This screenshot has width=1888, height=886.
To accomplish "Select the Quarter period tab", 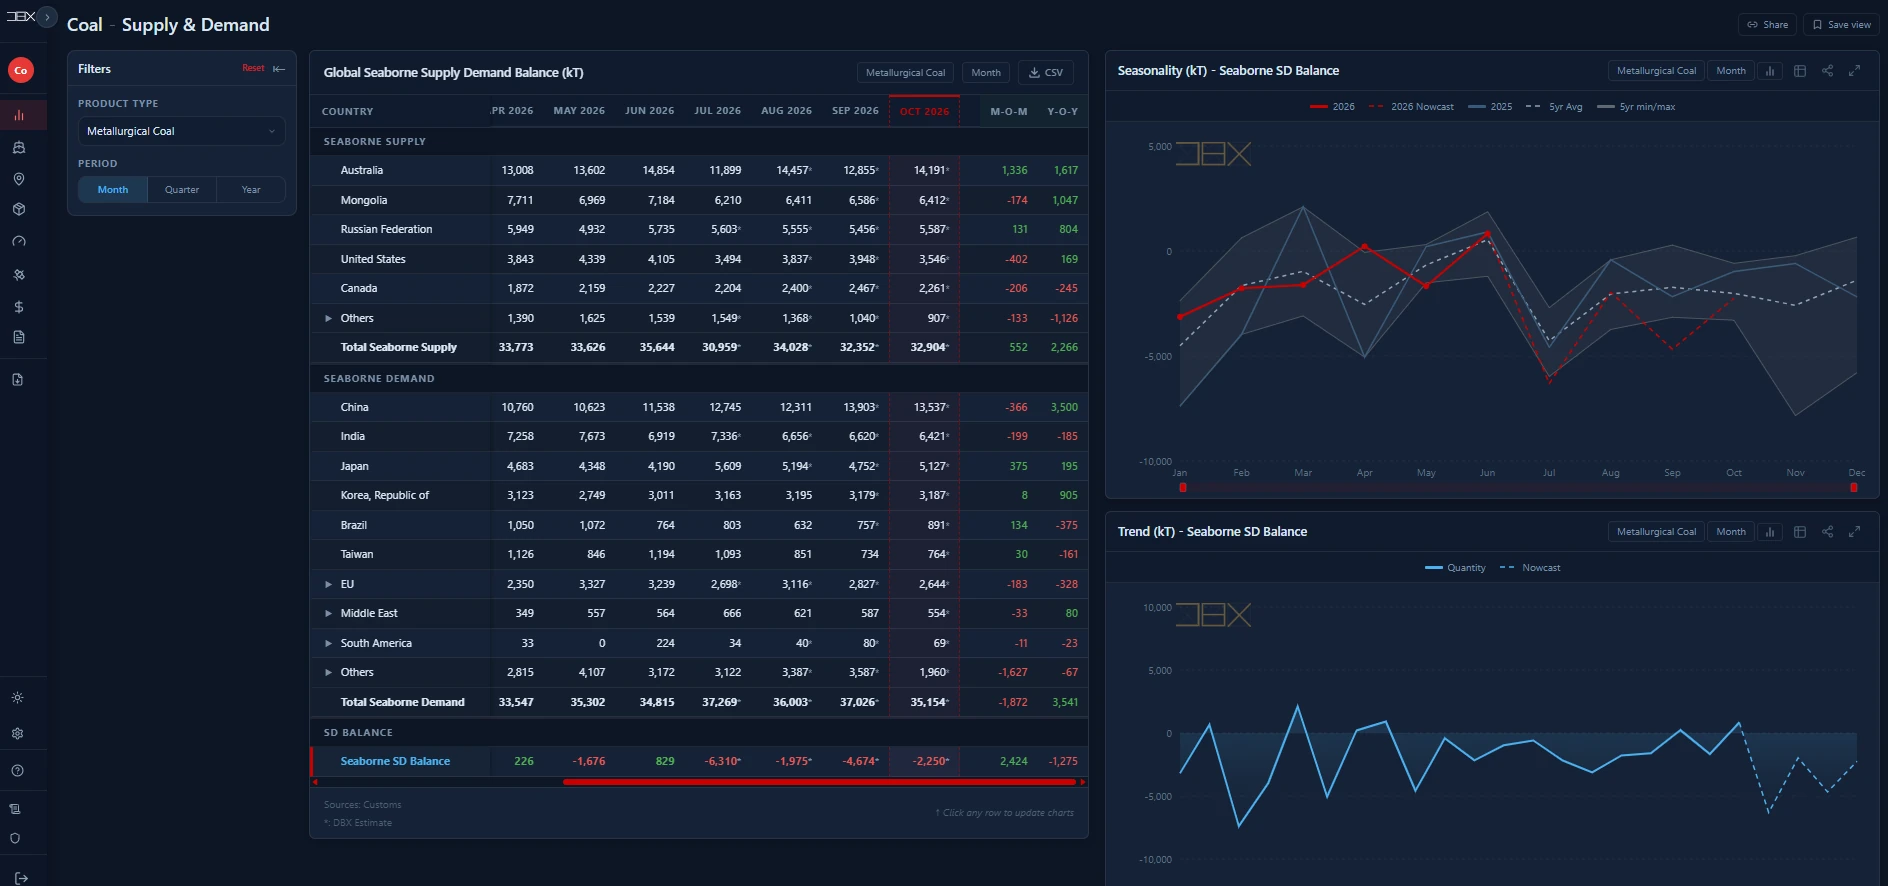I will 182,190.
